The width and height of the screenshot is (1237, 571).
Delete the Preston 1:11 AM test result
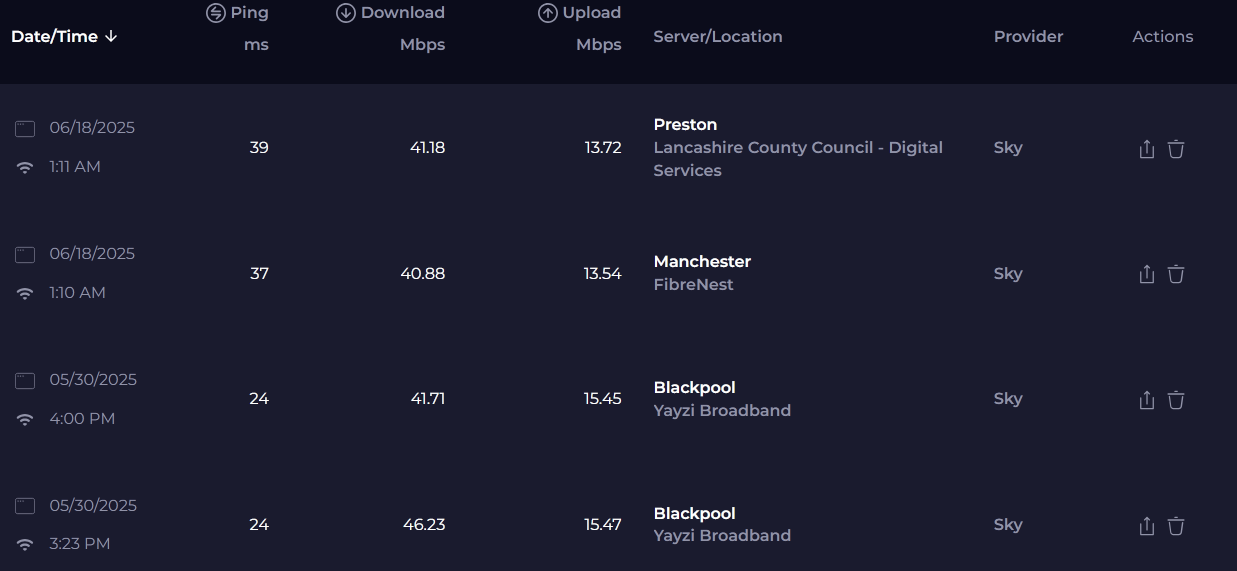pos(1176,149)
